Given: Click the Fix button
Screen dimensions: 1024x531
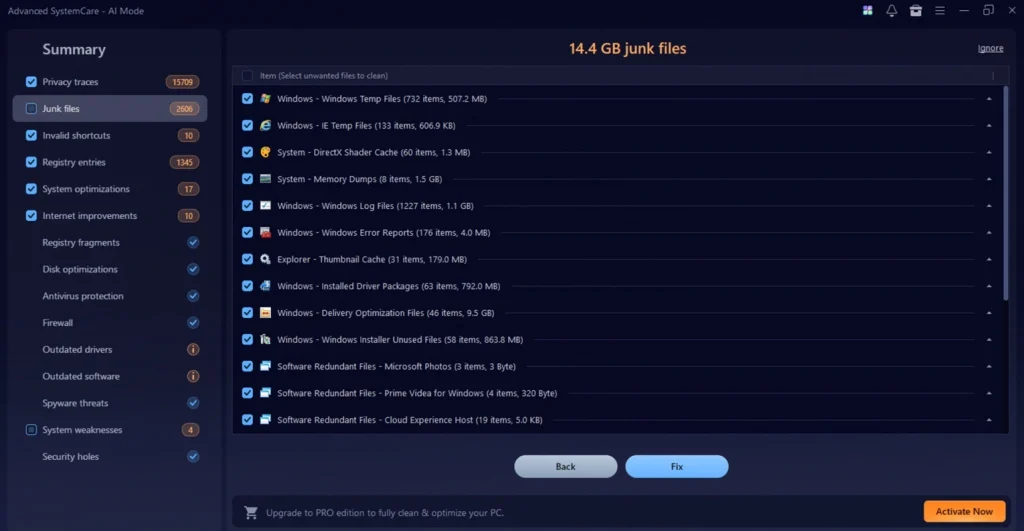Looking at the screenshot, I should click(677, 466).
